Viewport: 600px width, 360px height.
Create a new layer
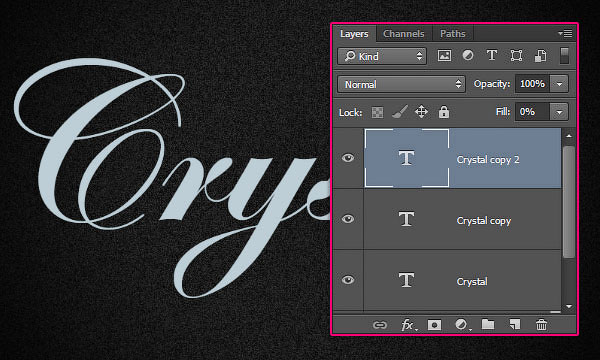coord(515,325)
